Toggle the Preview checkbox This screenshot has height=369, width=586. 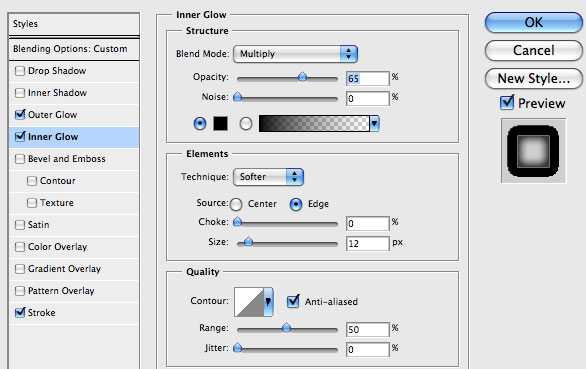(507, 102)
